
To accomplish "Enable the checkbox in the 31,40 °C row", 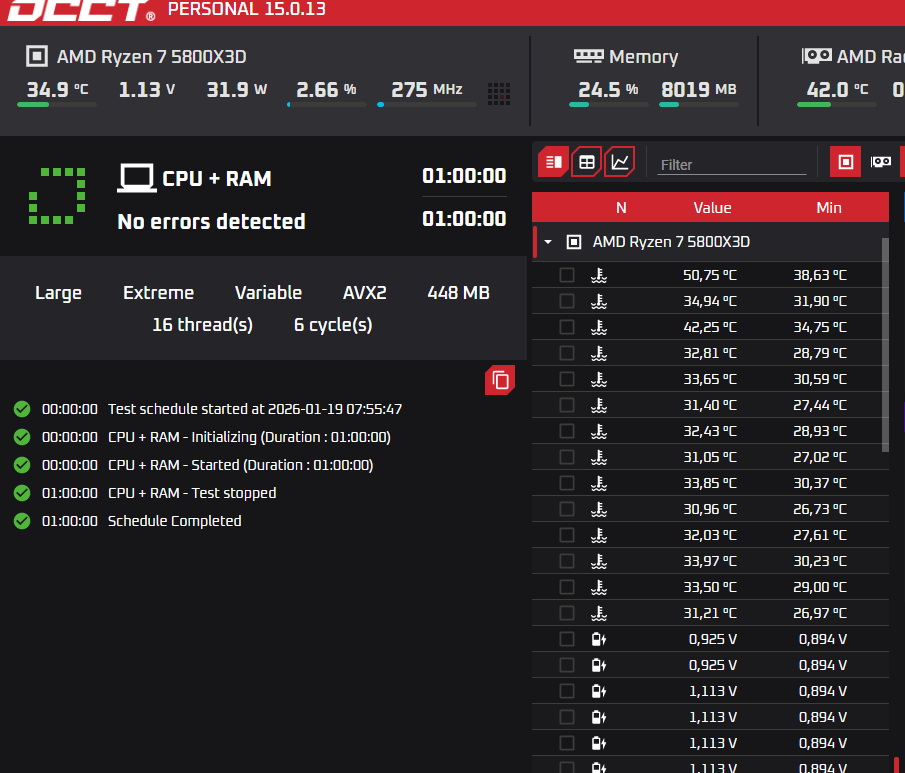I will point(567,405).
